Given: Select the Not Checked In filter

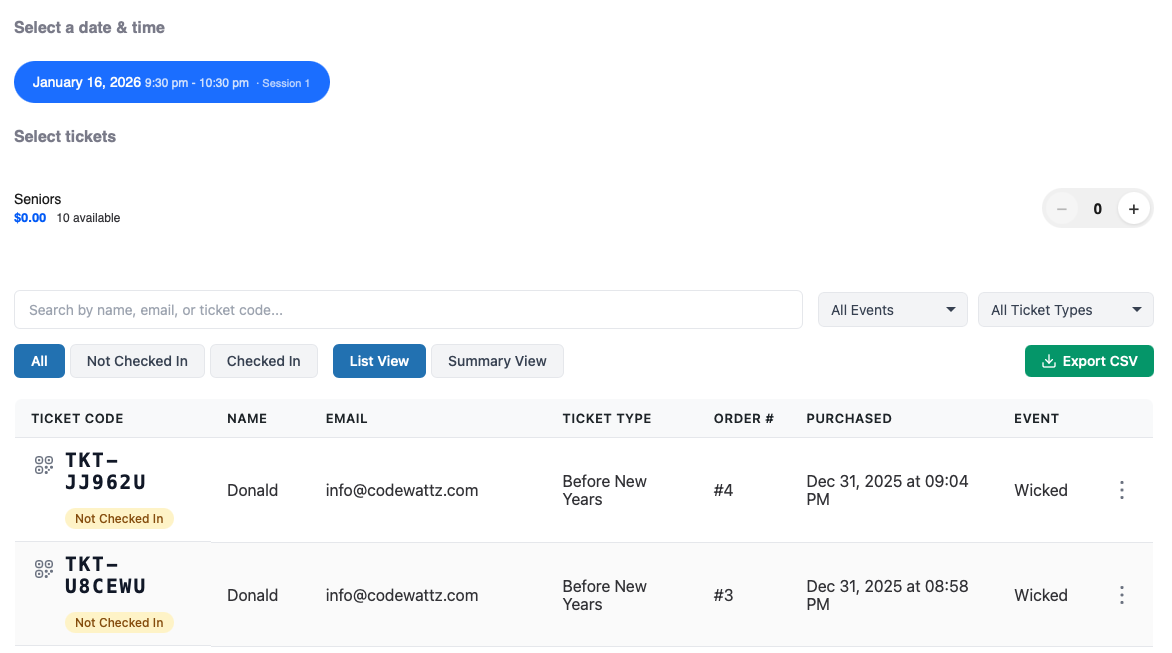Looking at the screenshot, I should click(x=137, y=361).
